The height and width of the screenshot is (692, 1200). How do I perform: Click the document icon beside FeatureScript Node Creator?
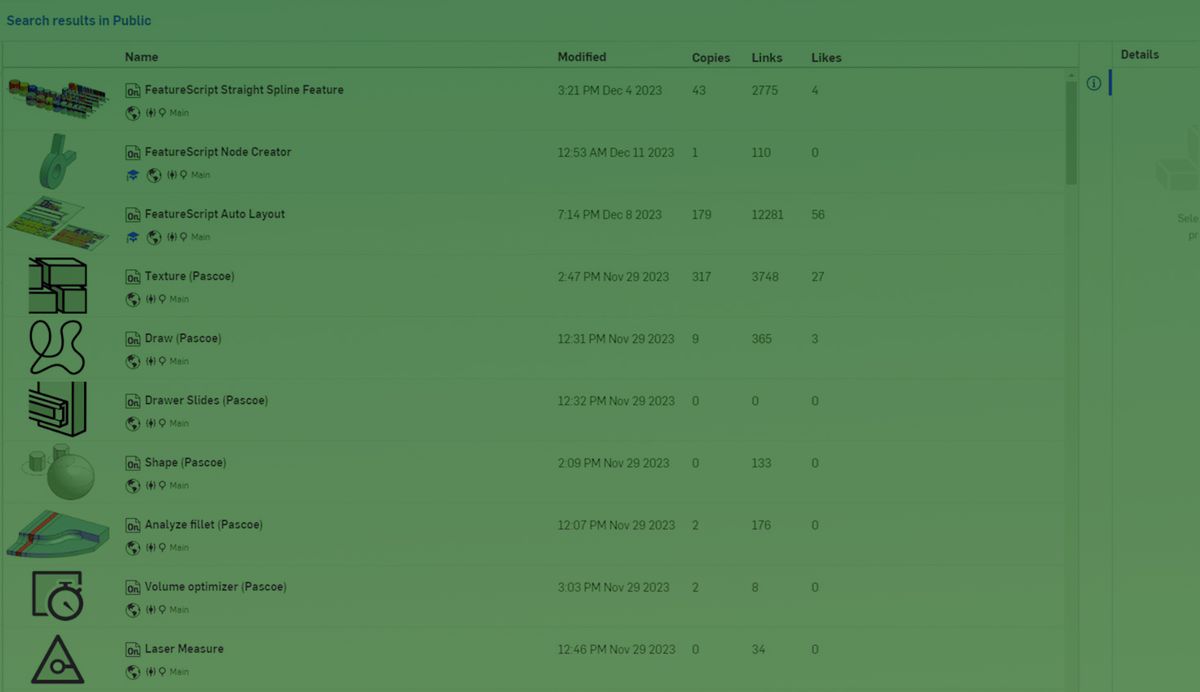(x=133, y=153)
